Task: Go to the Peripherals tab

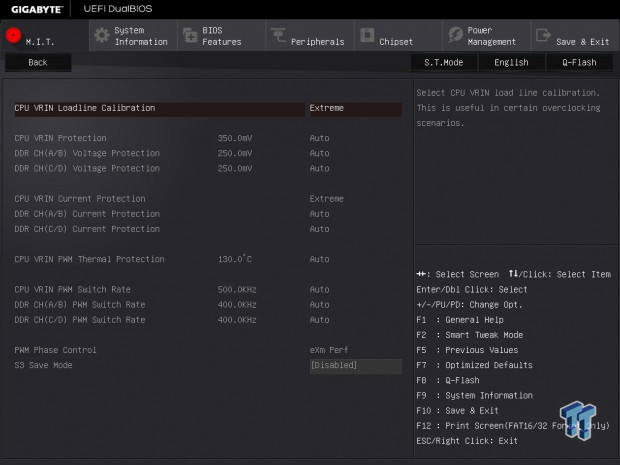Action: tap(310, 35)
